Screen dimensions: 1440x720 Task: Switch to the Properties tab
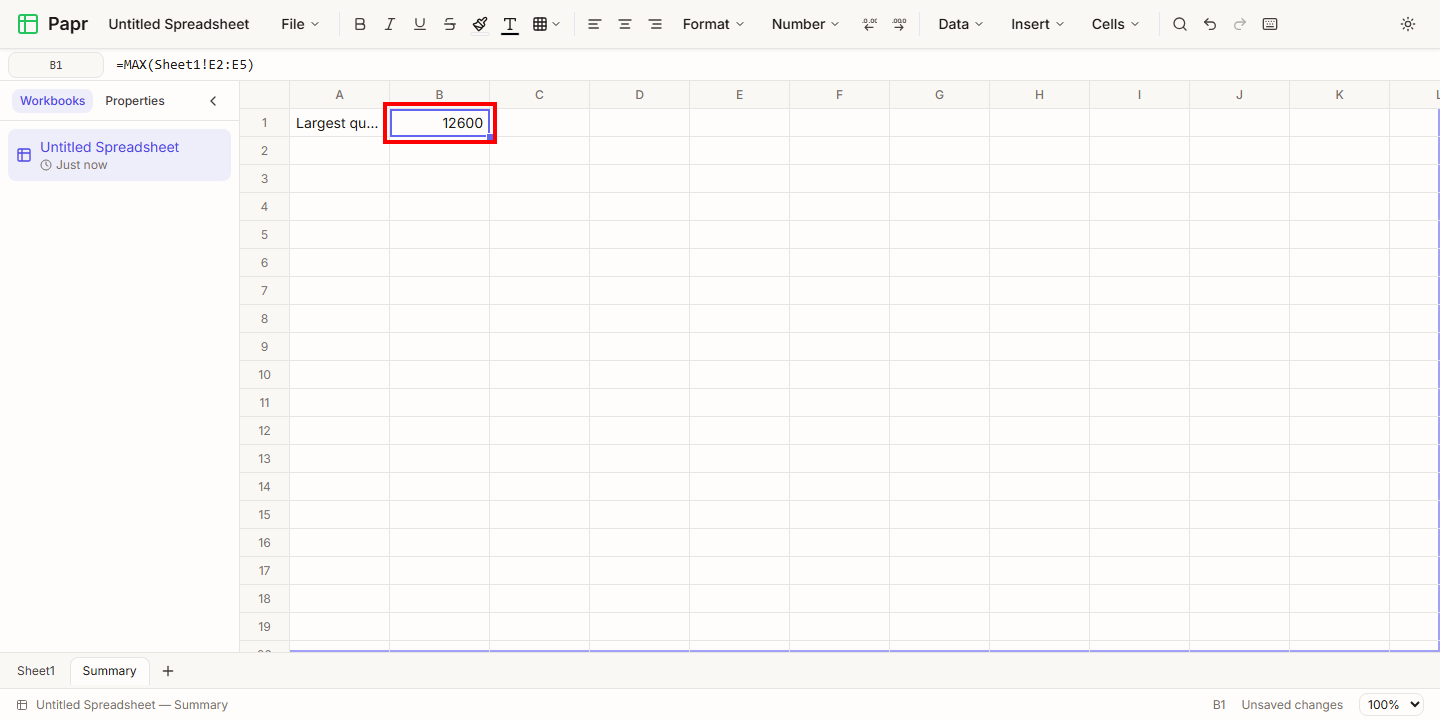135,101
